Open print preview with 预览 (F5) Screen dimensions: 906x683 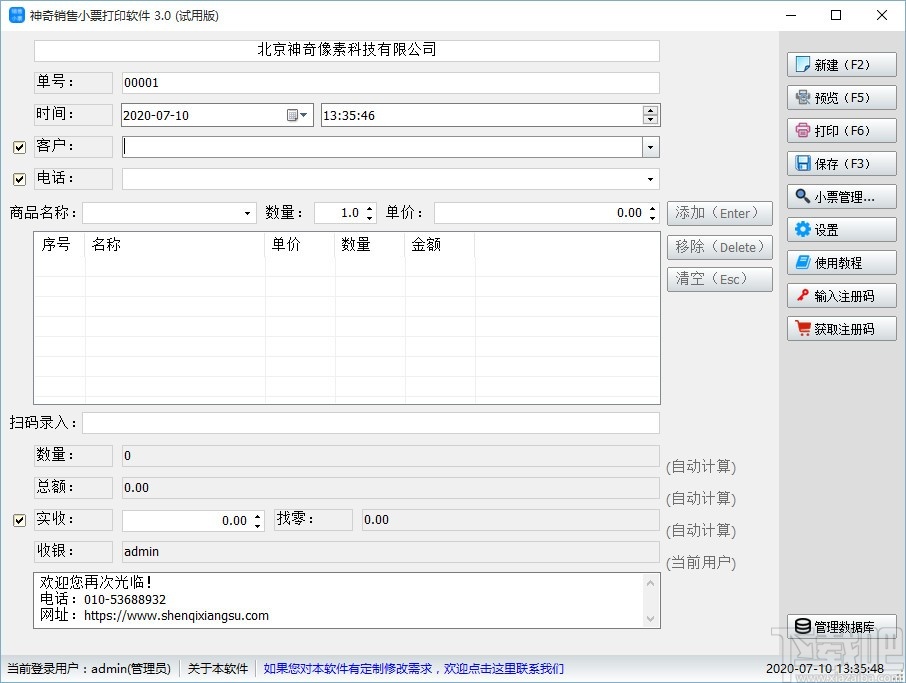841,98
